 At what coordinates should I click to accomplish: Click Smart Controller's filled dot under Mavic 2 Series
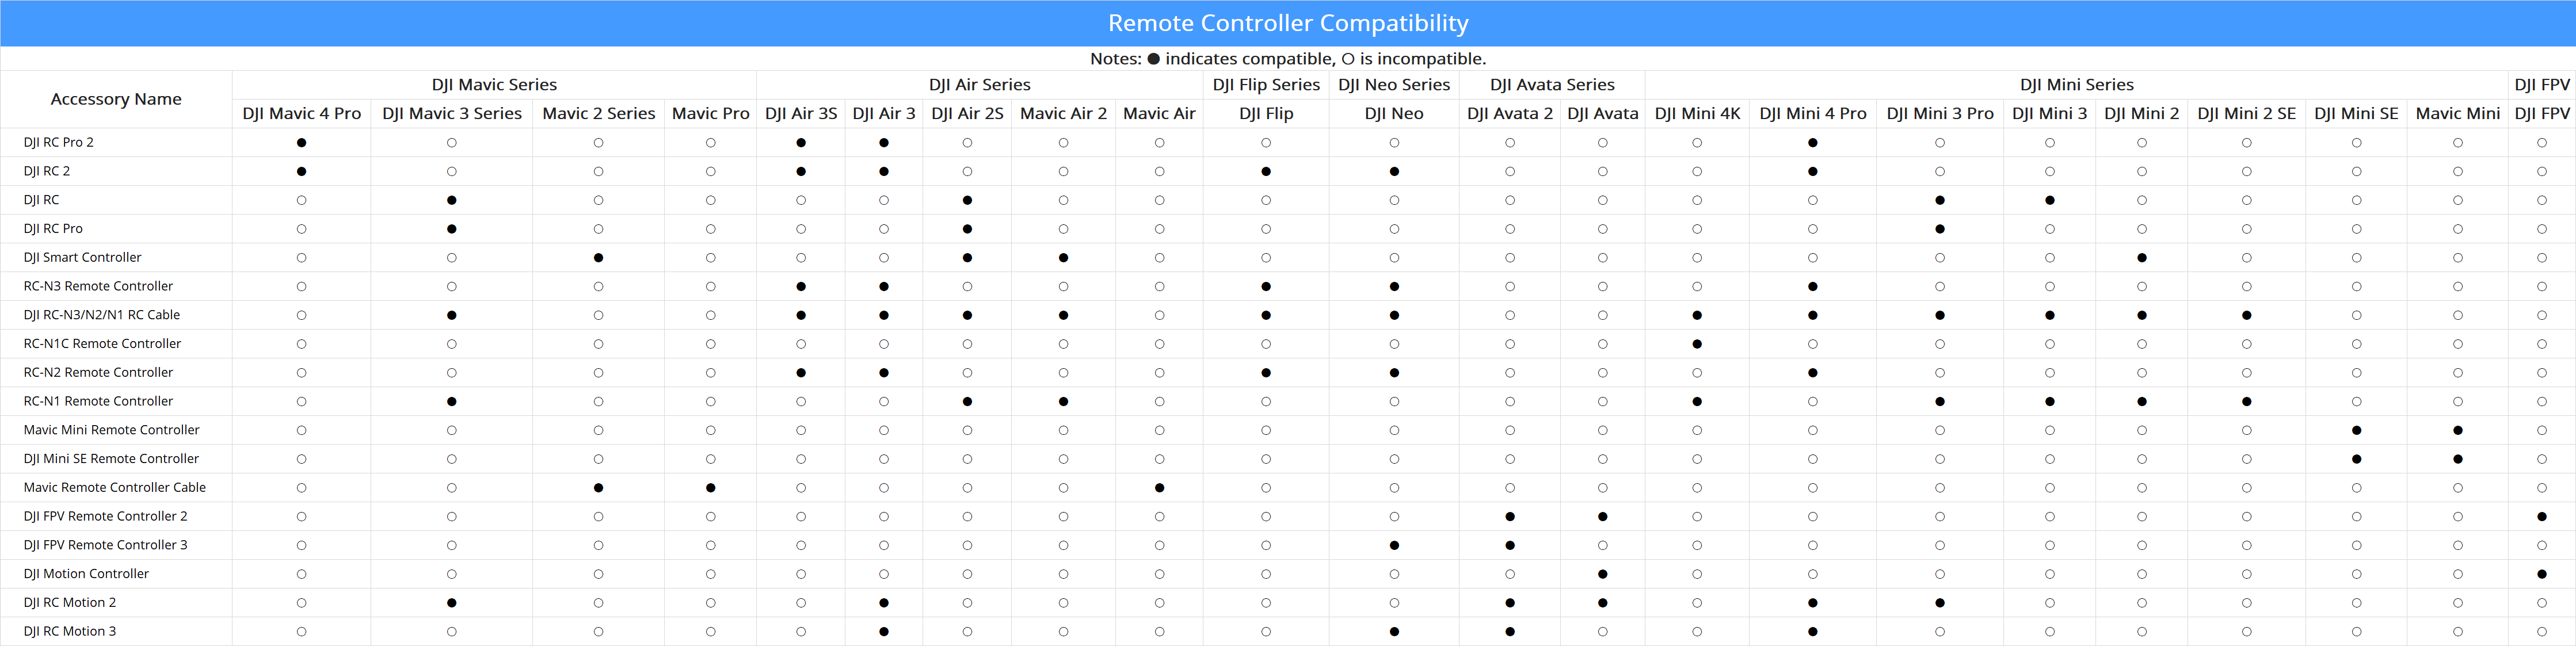598,258
